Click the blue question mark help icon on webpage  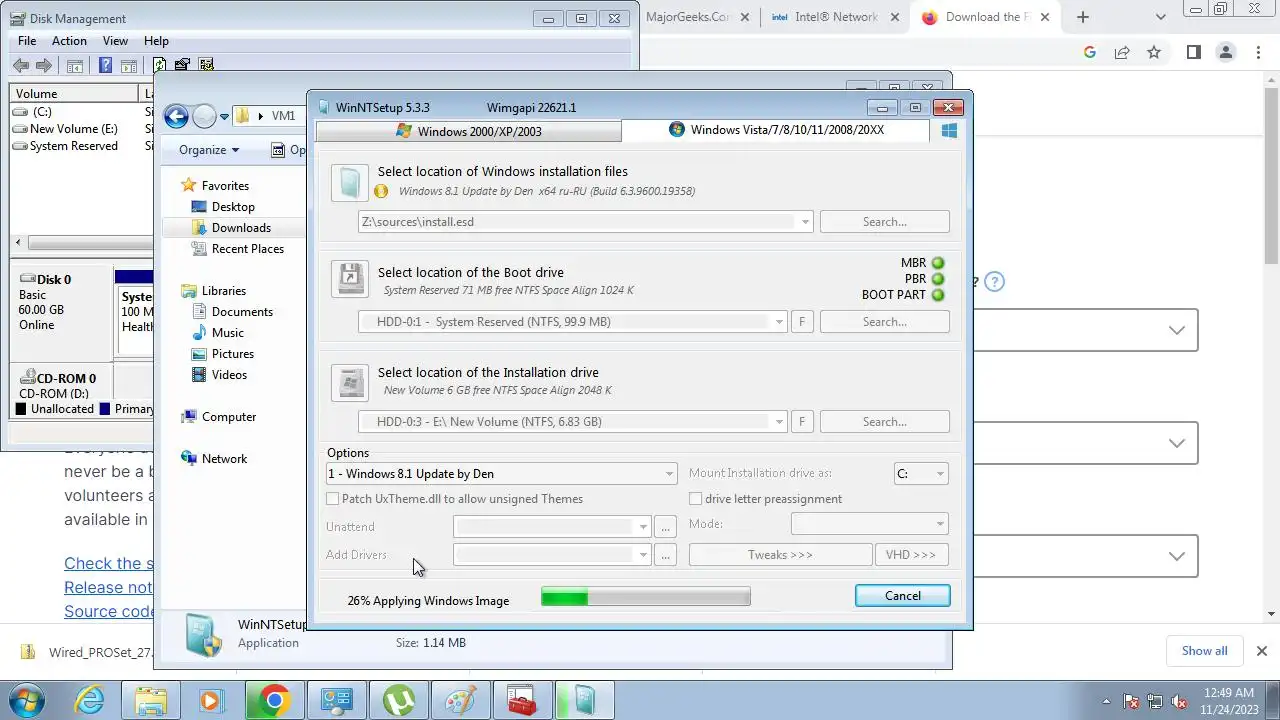click(x=993, y=282)
